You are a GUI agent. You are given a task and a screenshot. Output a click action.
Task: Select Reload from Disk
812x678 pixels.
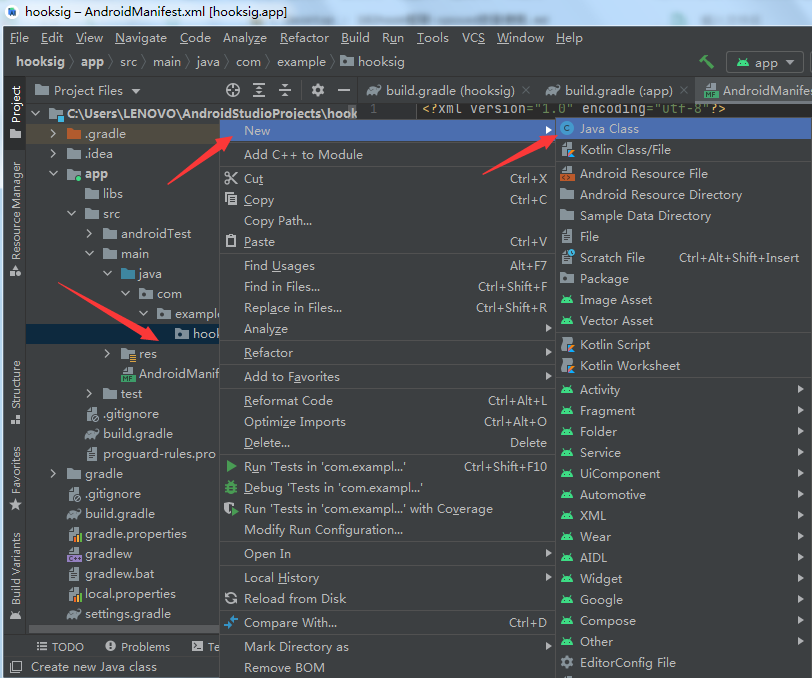click(387, 599)
